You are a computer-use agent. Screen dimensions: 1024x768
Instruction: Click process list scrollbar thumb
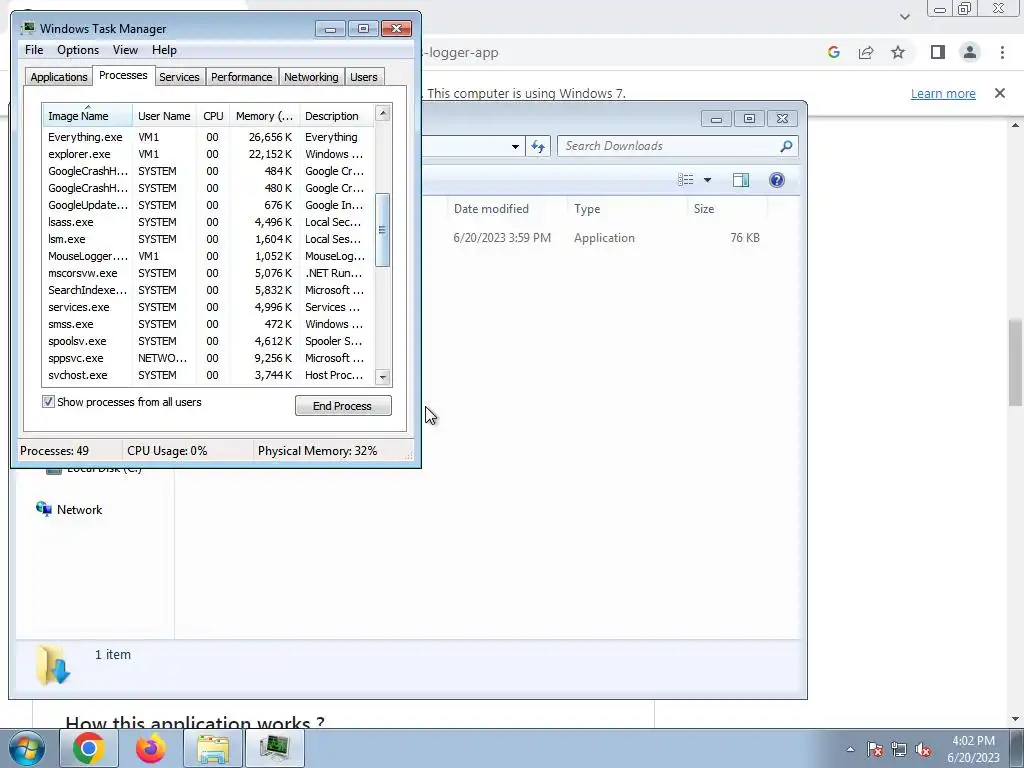[x=383, y=230]
